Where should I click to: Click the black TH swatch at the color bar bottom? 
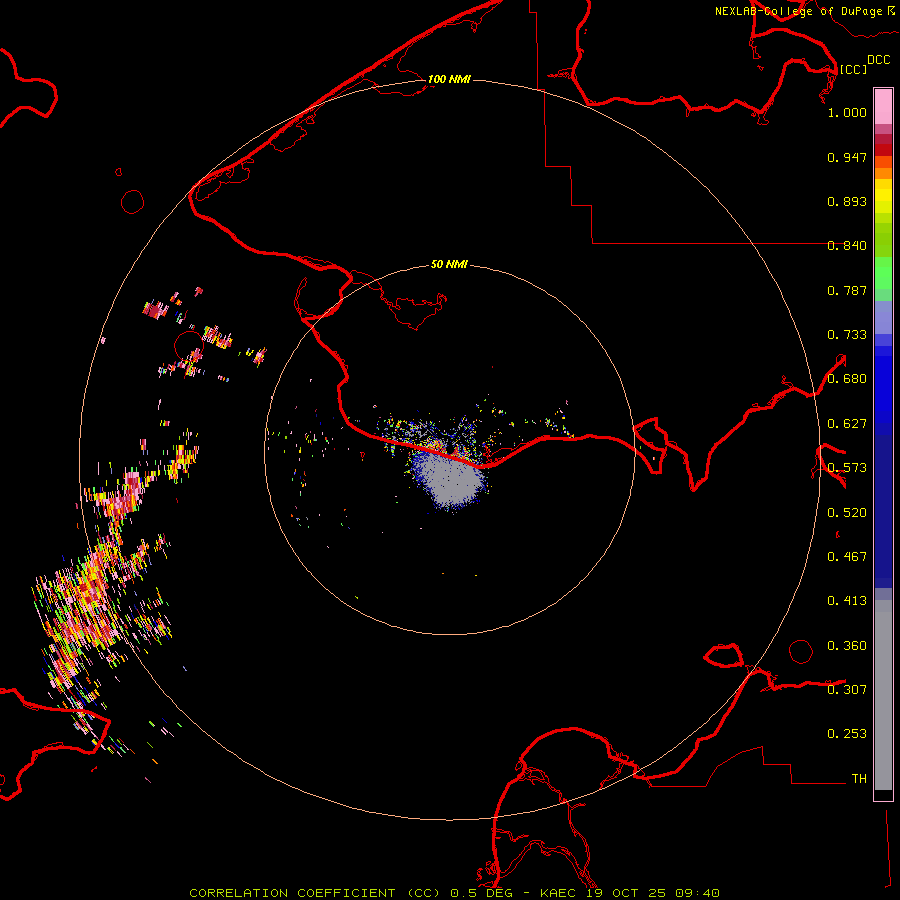[883, 795]
